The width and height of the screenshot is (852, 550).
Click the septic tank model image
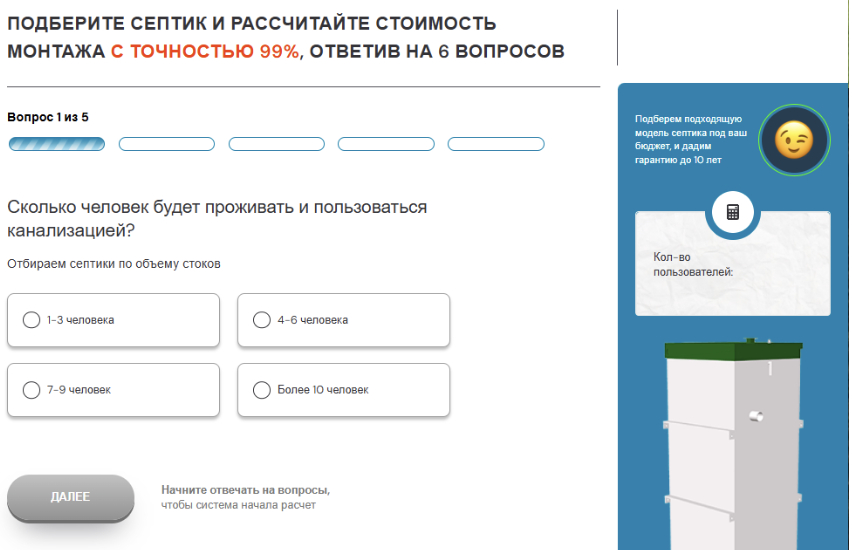coord(734,443)
